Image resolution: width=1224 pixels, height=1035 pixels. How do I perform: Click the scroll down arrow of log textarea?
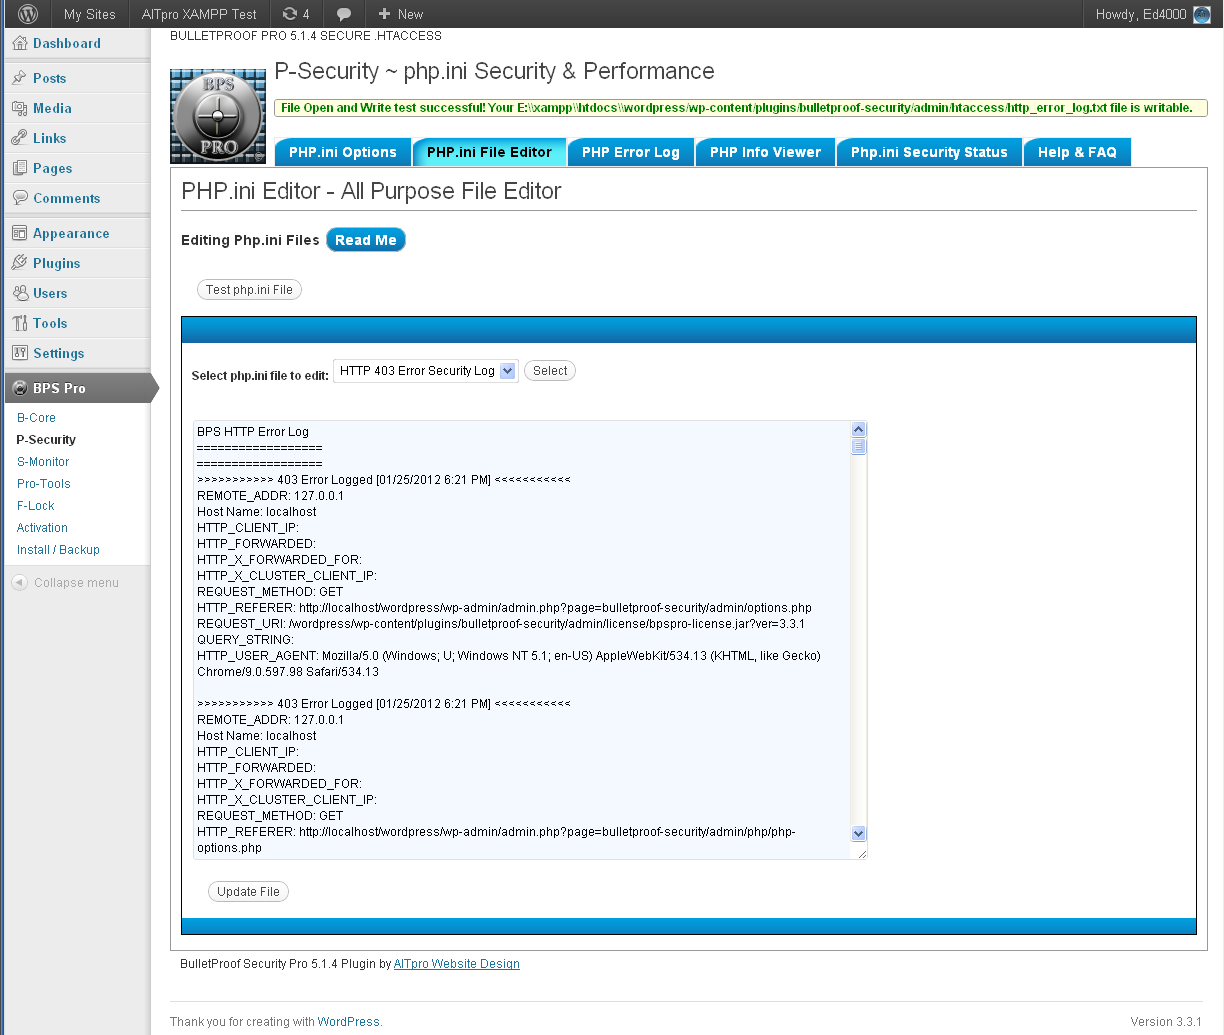pyautogui.click(x=858, y=834)
